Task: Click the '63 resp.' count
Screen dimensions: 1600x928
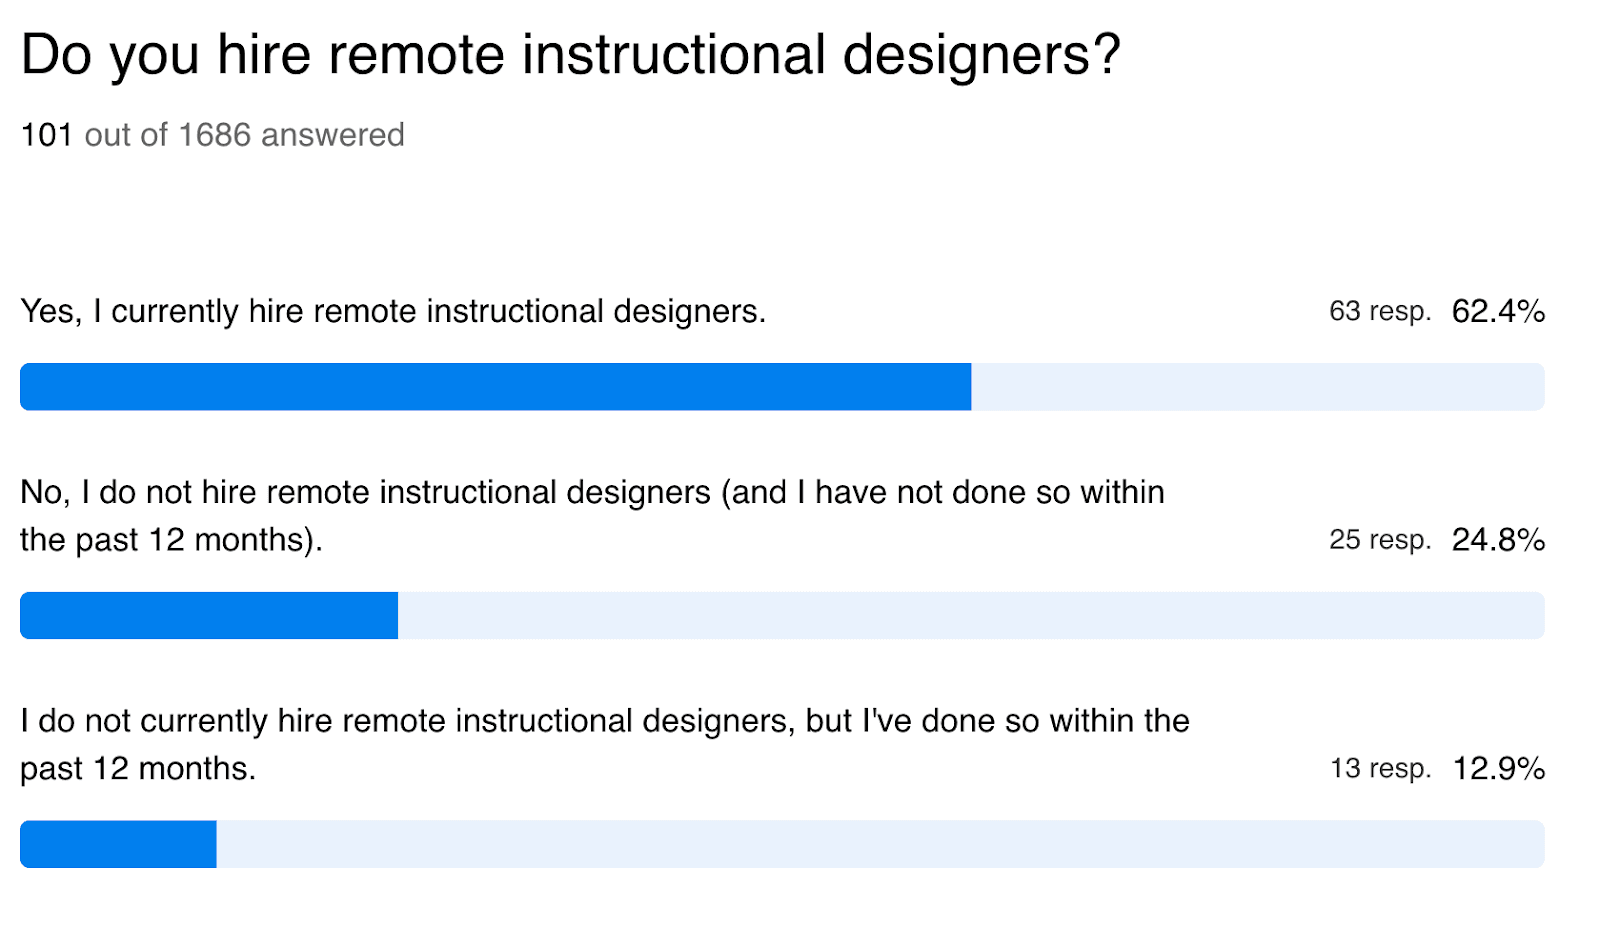Action: coord(1380,311)
